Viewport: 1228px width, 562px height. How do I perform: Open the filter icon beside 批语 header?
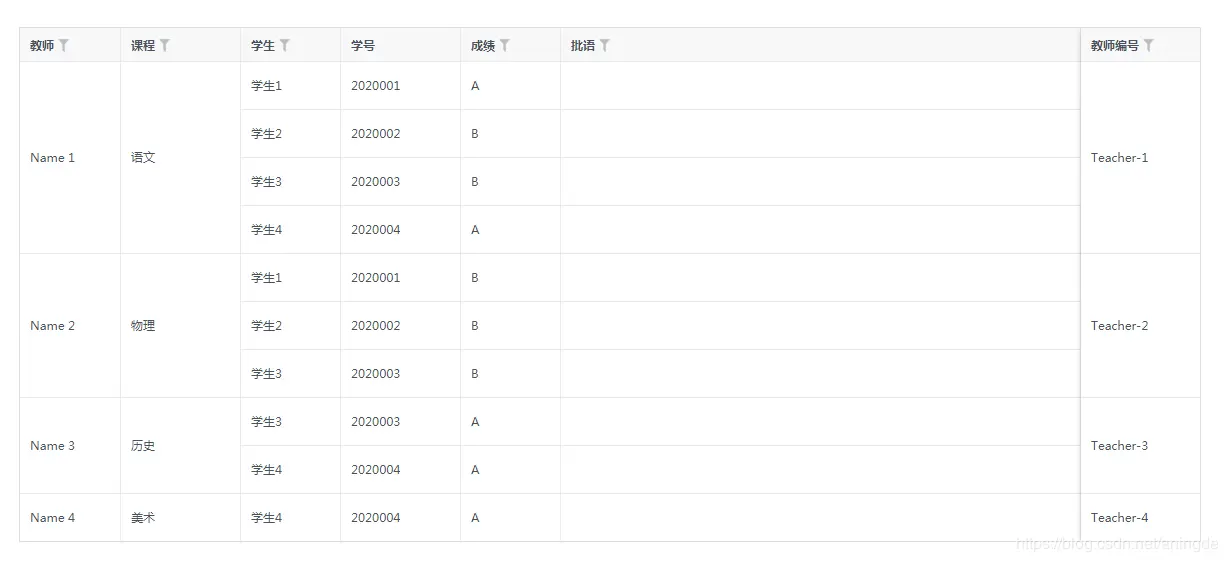[605, 45]
